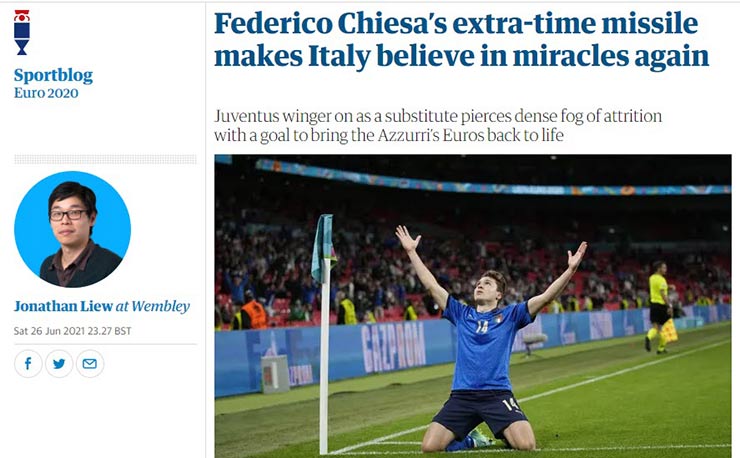
Task: Click the dotted divider above the author photo
Action: (x=105, y=159)
